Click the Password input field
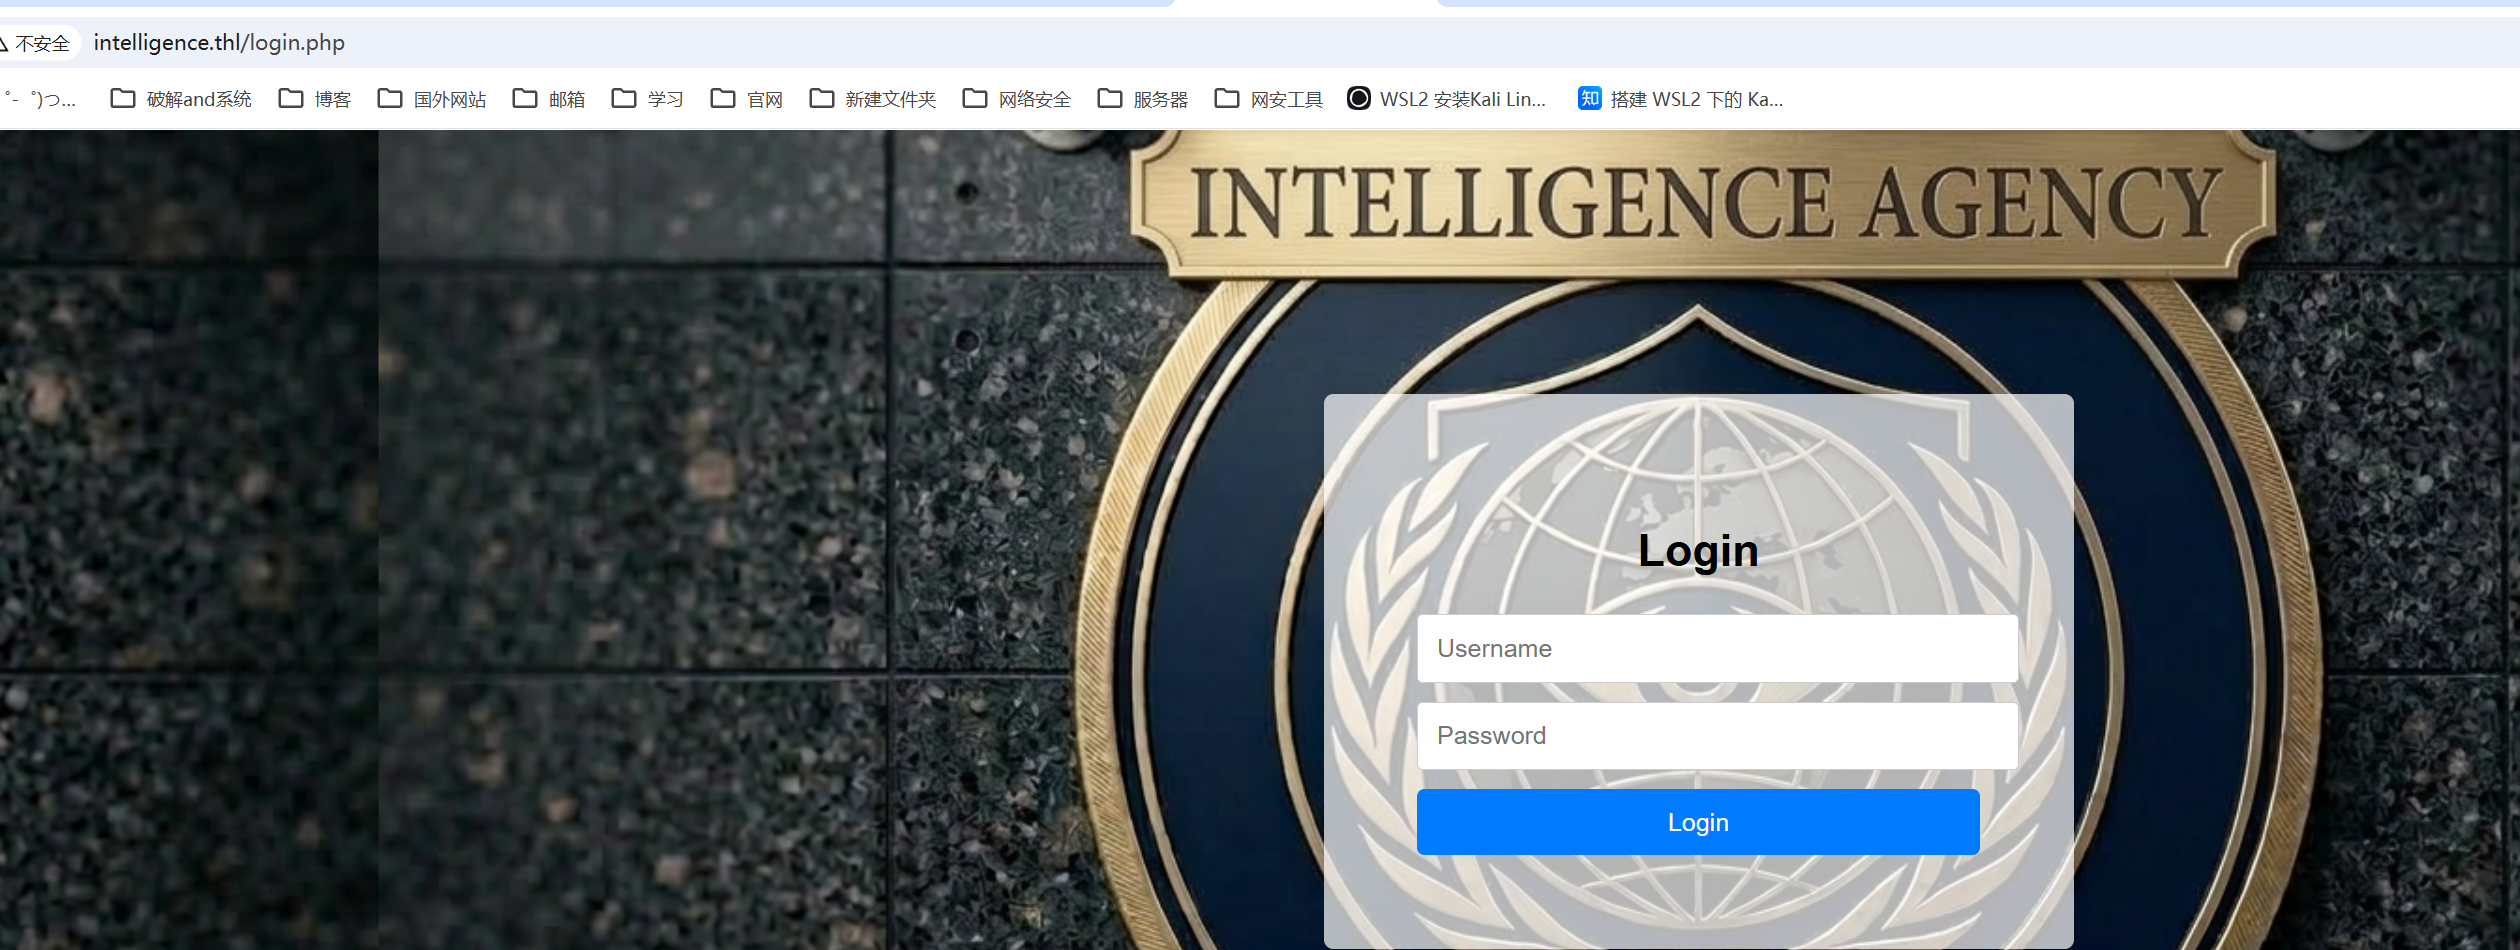This screenshot has width=2520, height=950. 1717,736
